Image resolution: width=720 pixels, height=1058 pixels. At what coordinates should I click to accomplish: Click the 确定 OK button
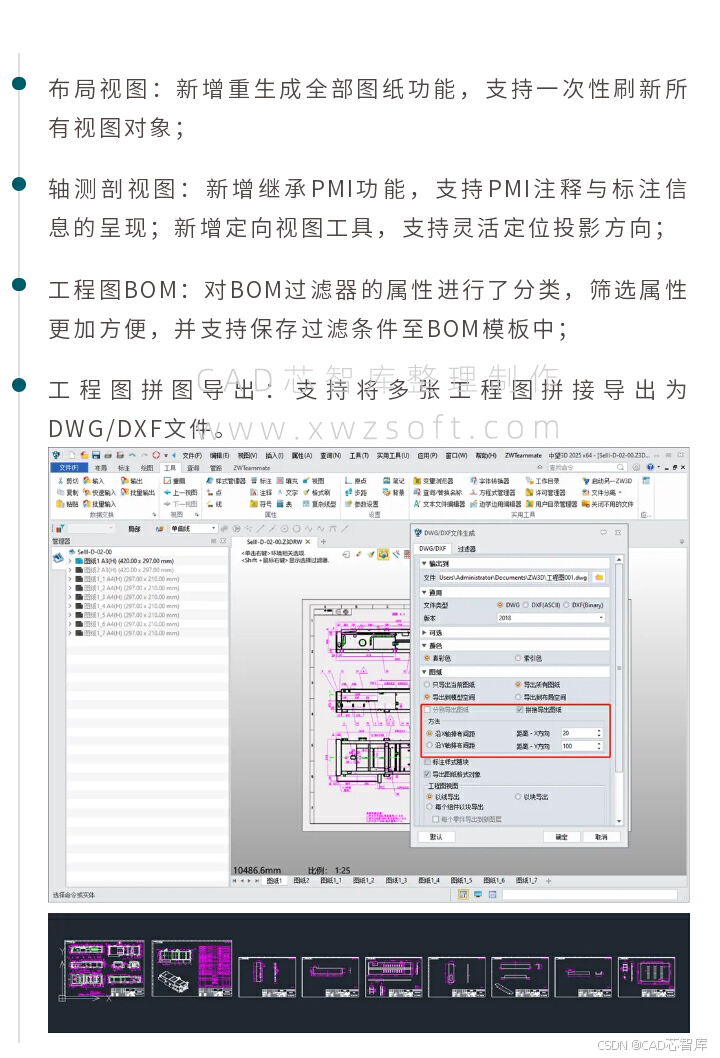click(x=561, y=837)
